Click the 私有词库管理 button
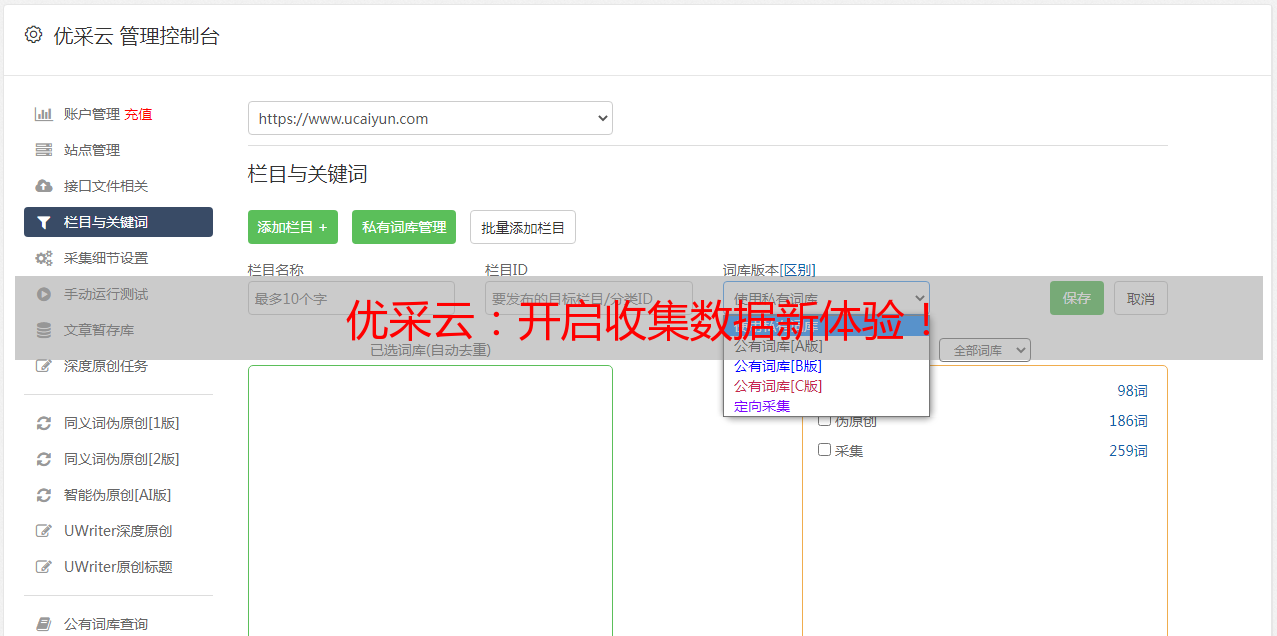 [404, 227]
